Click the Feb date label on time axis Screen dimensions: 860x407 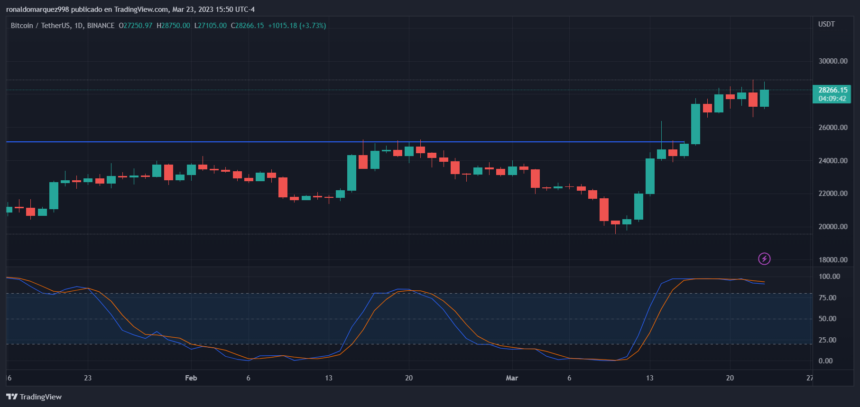[190, 377]
